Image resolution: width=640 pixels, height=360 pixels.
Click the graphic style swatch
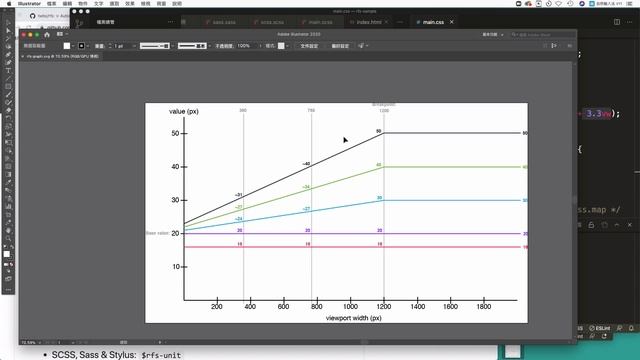pos(281,46)
